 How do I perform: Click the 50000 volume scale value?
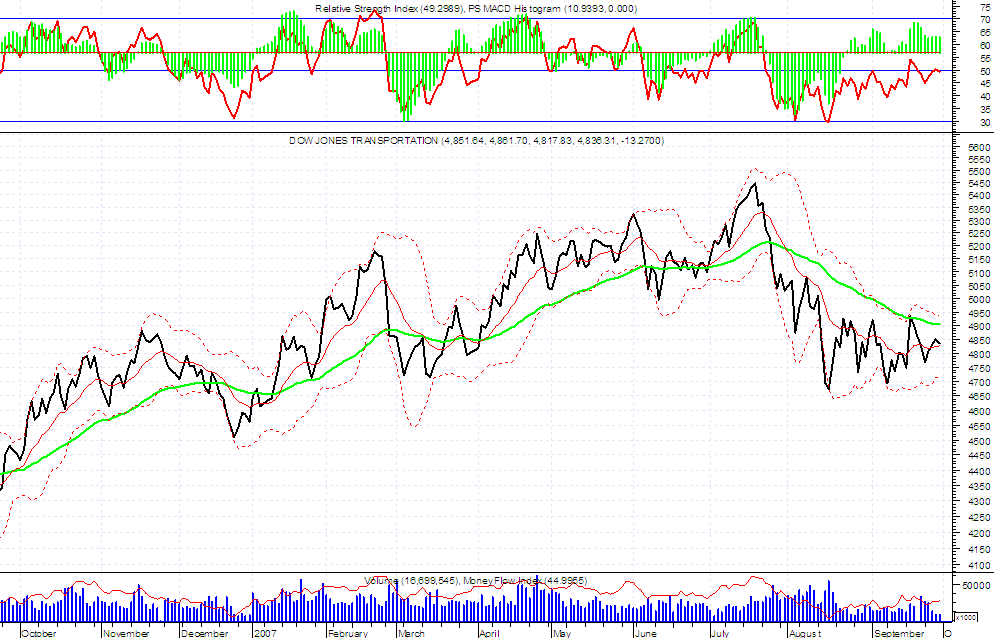(x=977, y=585)
